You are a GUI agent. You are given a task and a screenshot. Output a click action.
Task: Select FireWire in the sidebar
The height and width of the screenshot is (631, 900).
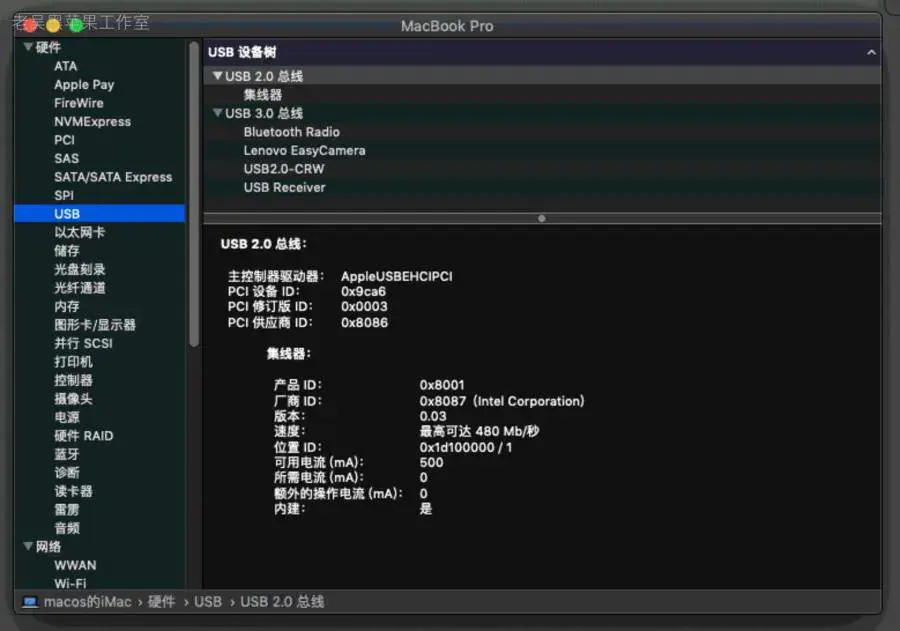pos(79,103)
